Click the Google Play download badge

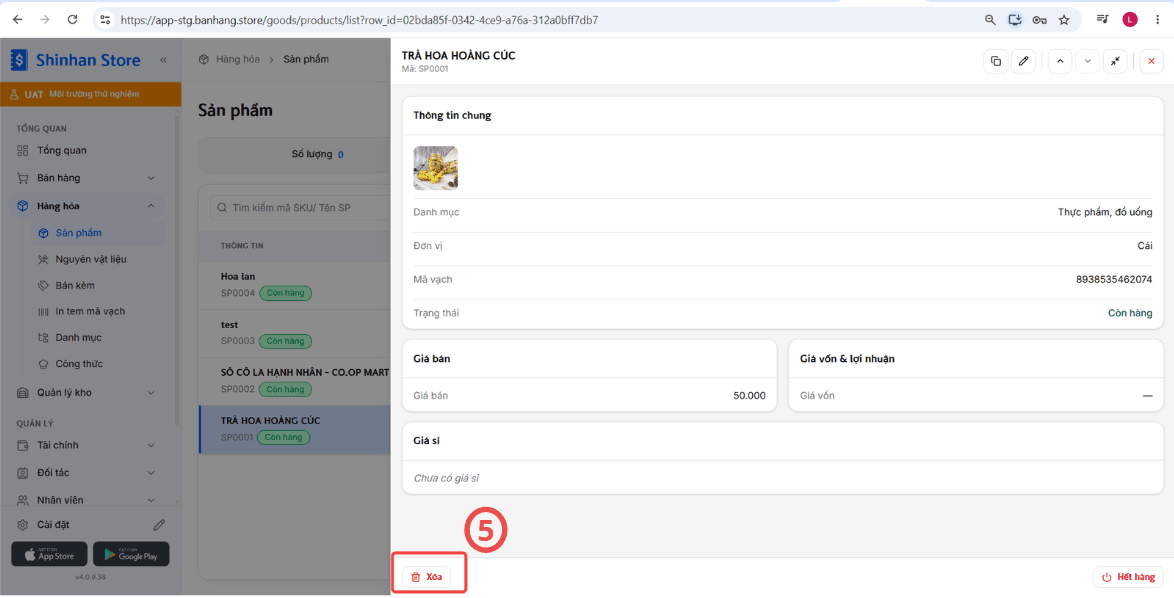131,554
